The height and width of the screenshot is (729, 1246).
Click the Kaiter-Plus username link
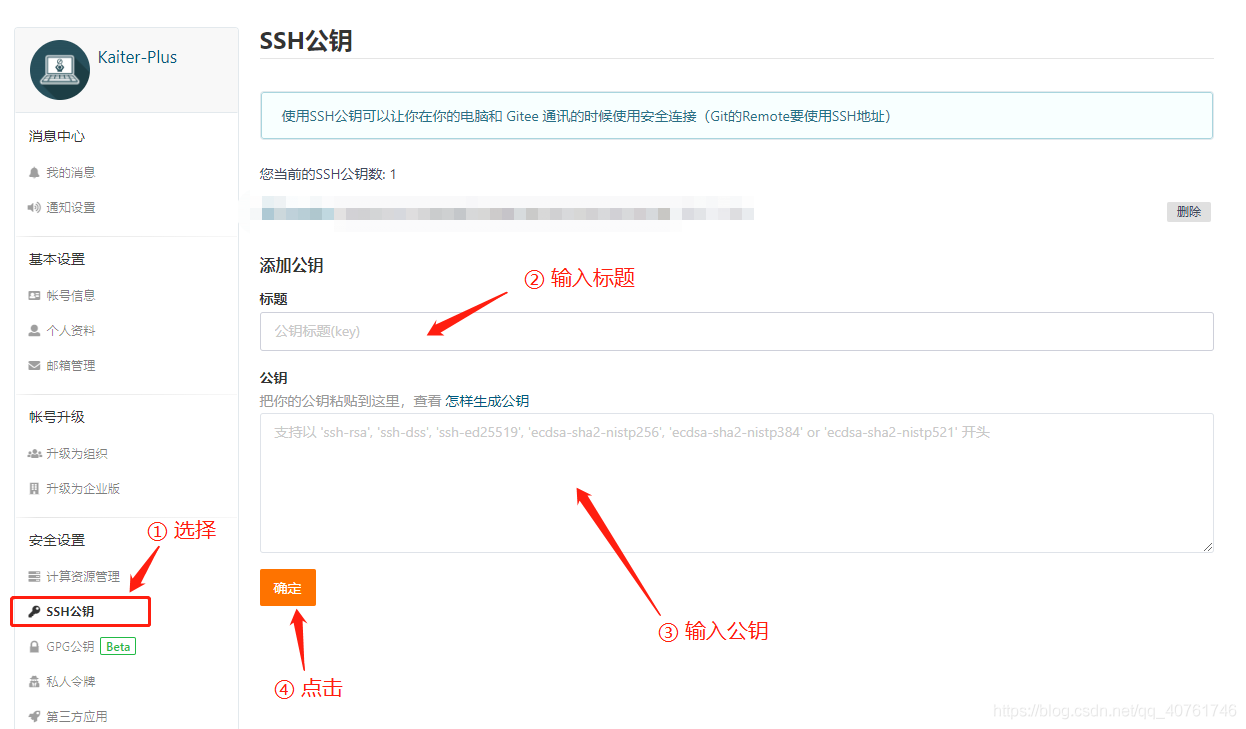pos(138,57)
